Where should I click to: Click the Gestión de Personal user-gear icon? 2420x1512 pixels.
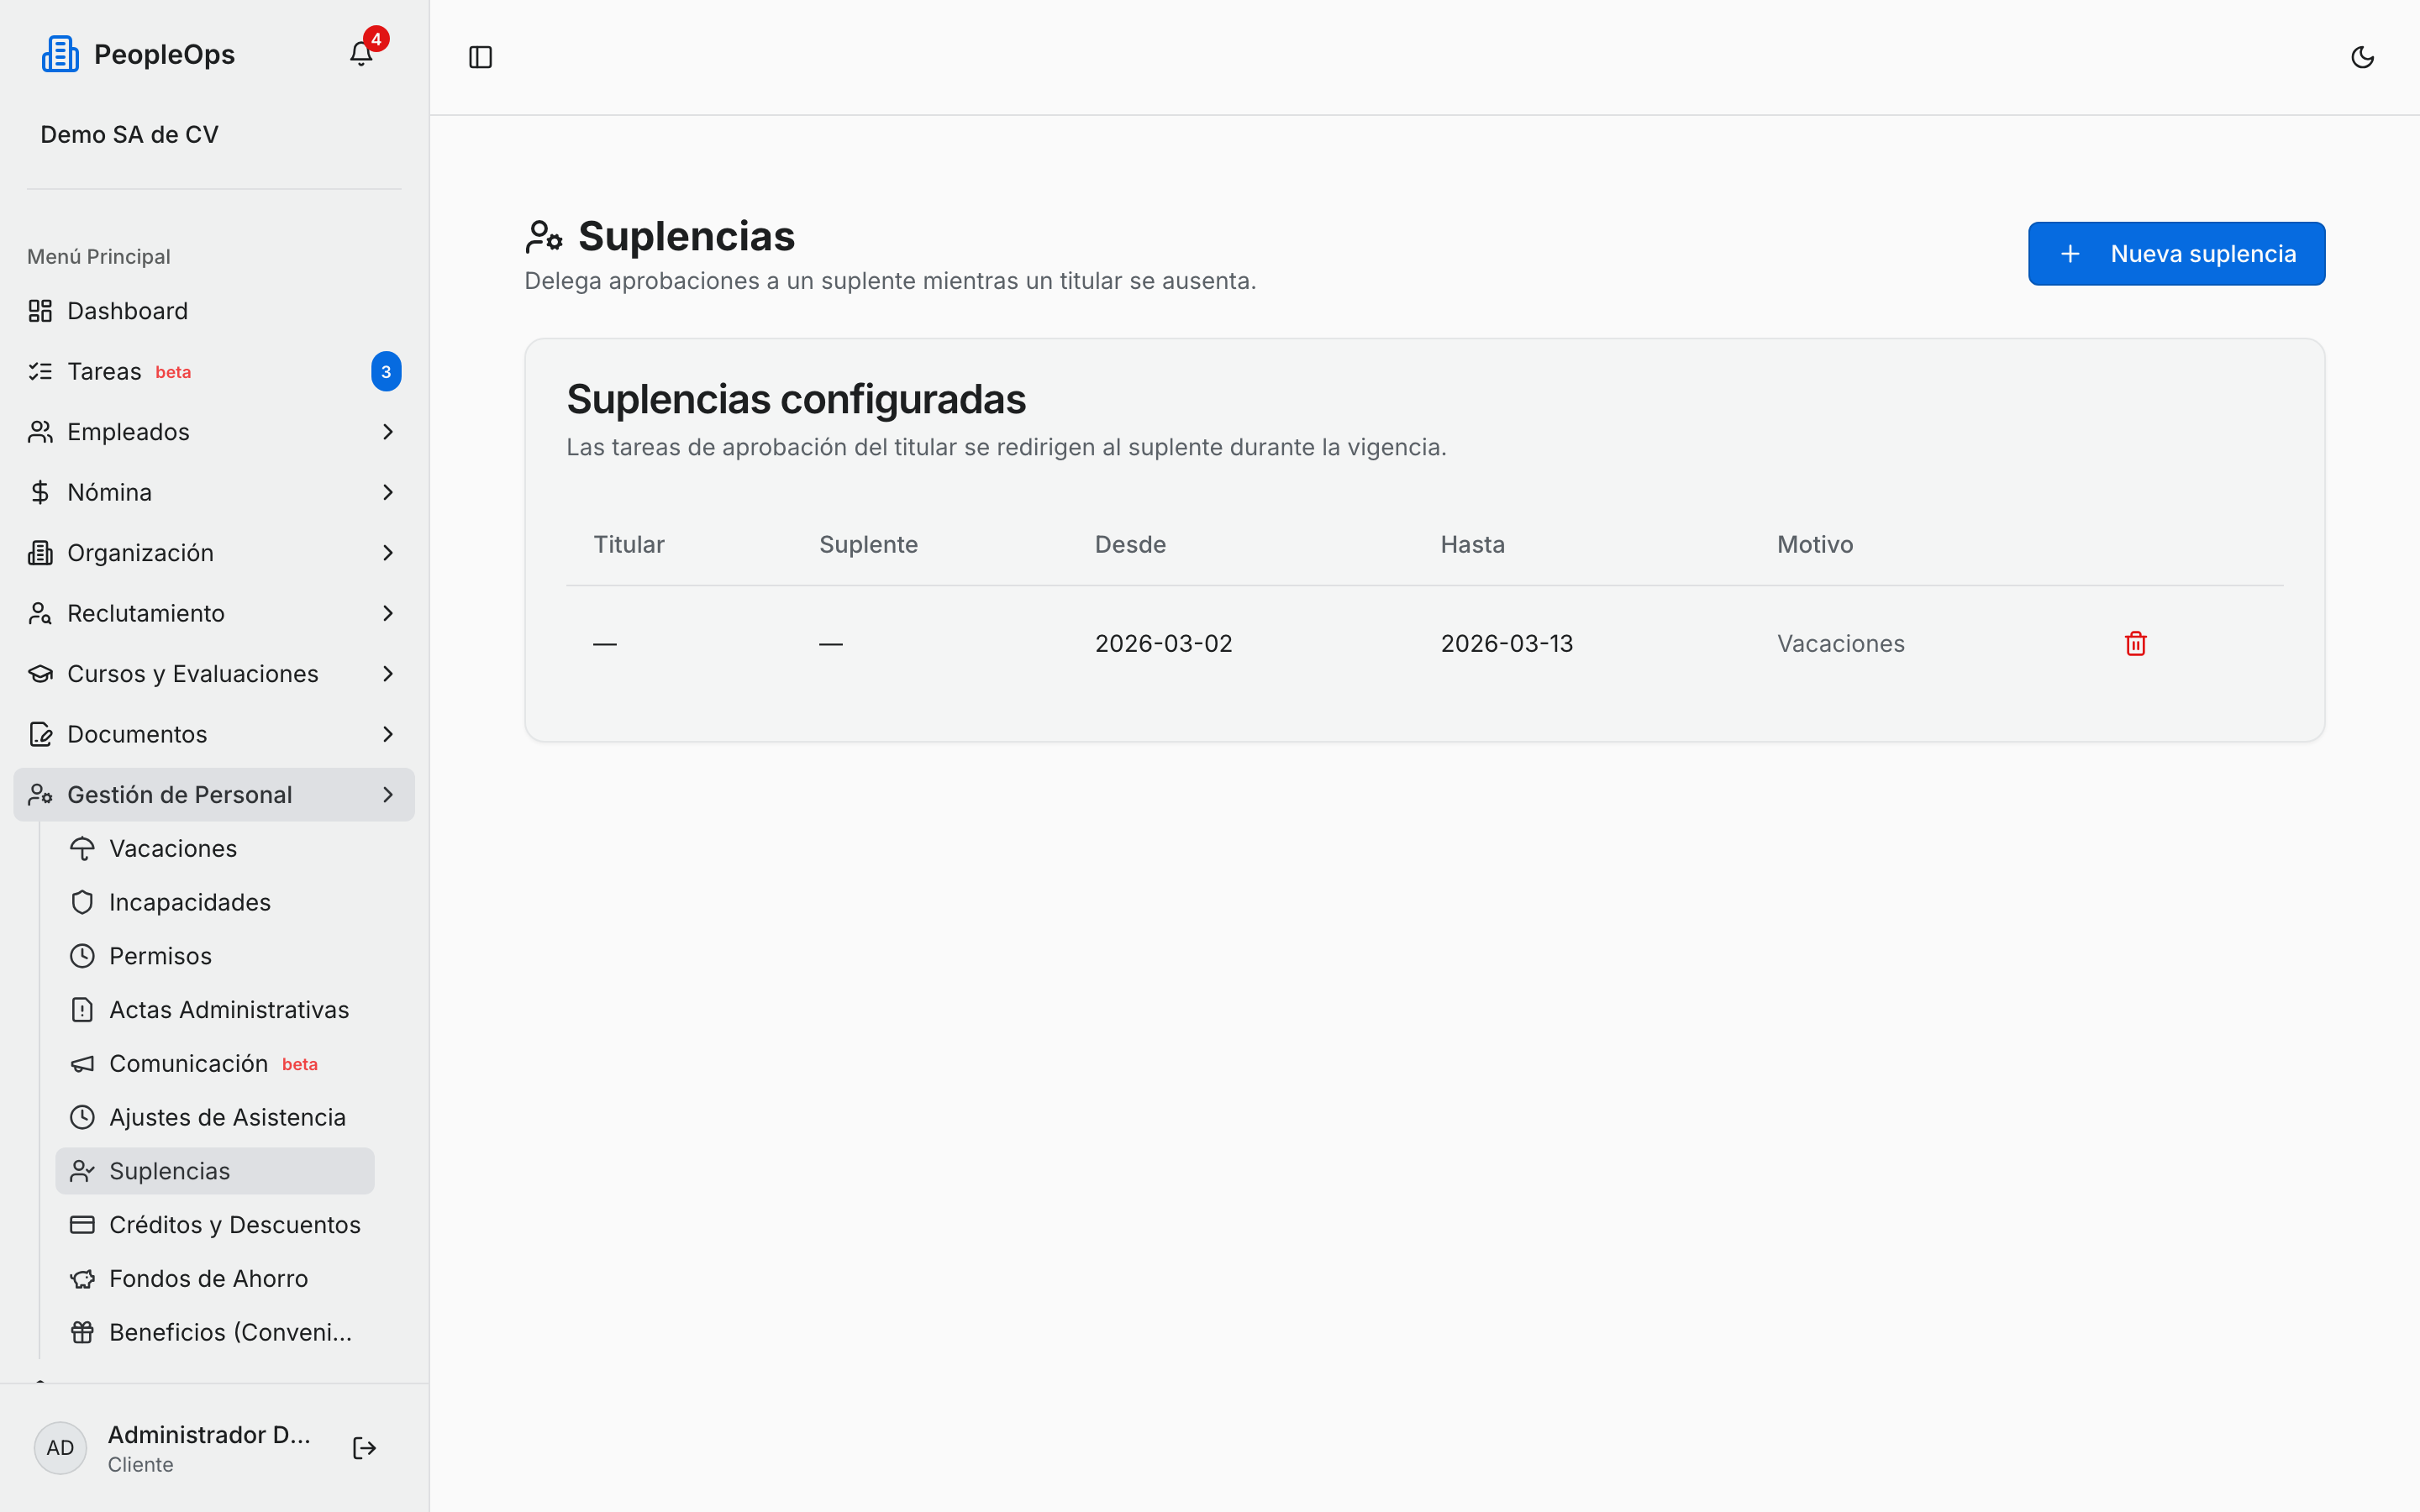(x=40, y=795)
